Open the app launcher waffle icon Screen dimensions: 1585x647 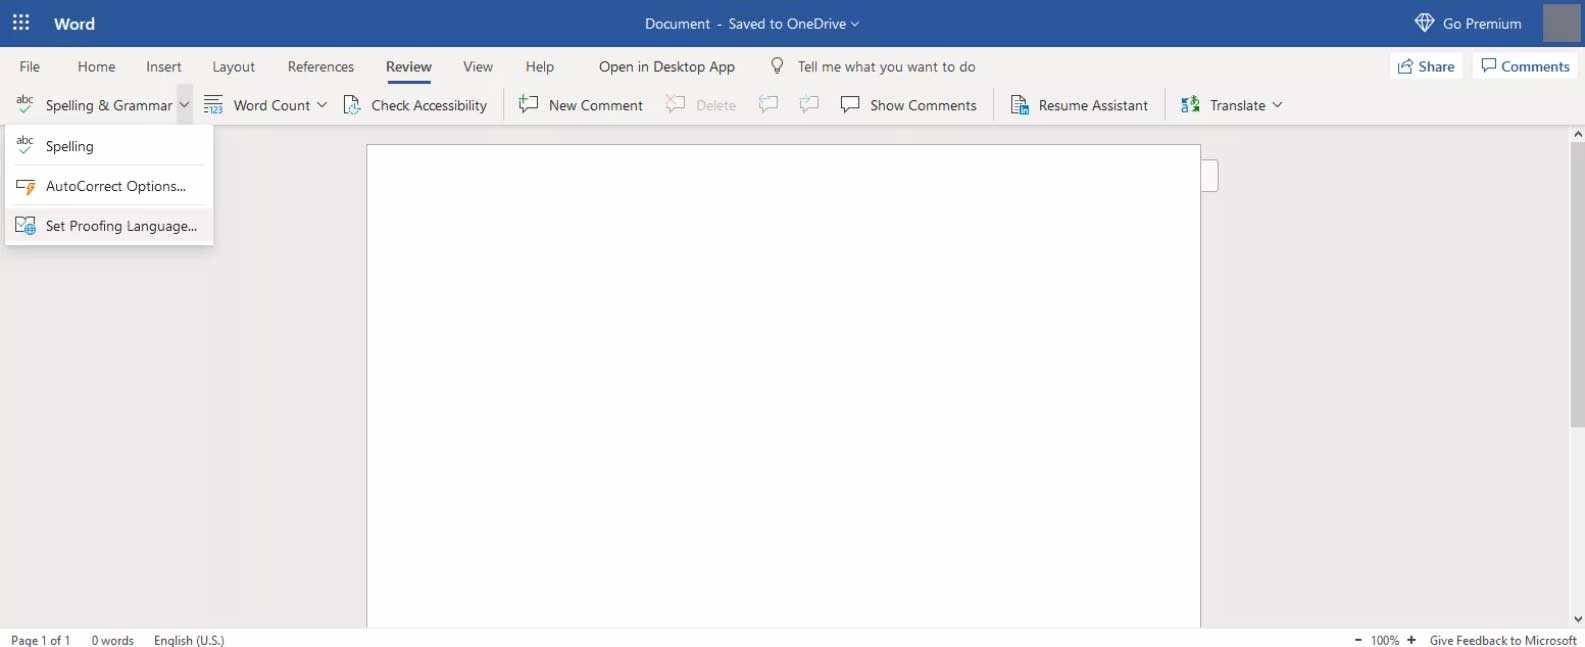click(x=21, y=23)
